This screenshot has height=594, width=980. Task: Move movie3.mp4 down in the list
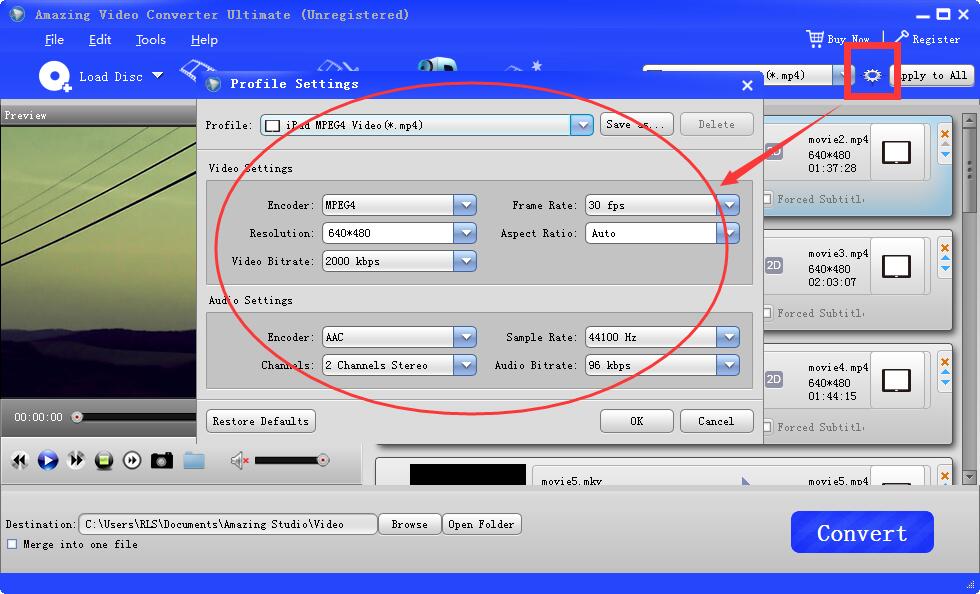(x=945, y=268)
